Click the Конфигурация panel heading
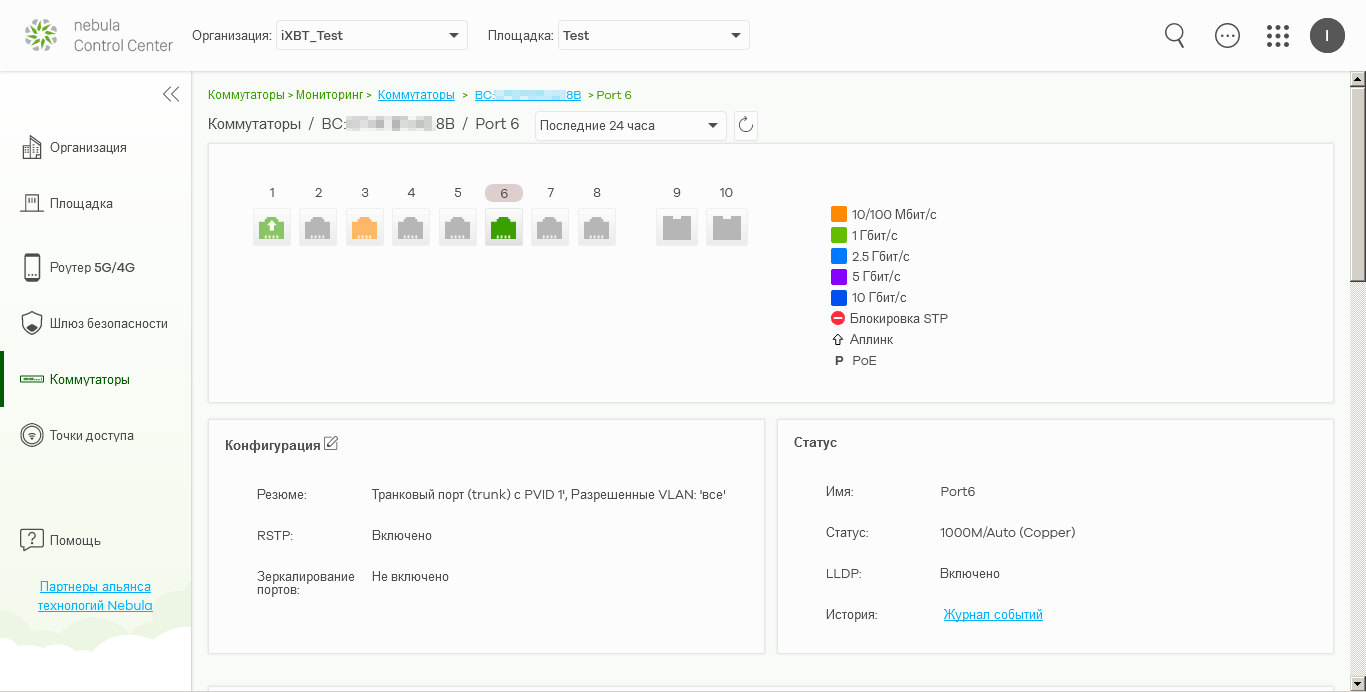The width and height of the screenshot is (1366, 692). (273, 445)
